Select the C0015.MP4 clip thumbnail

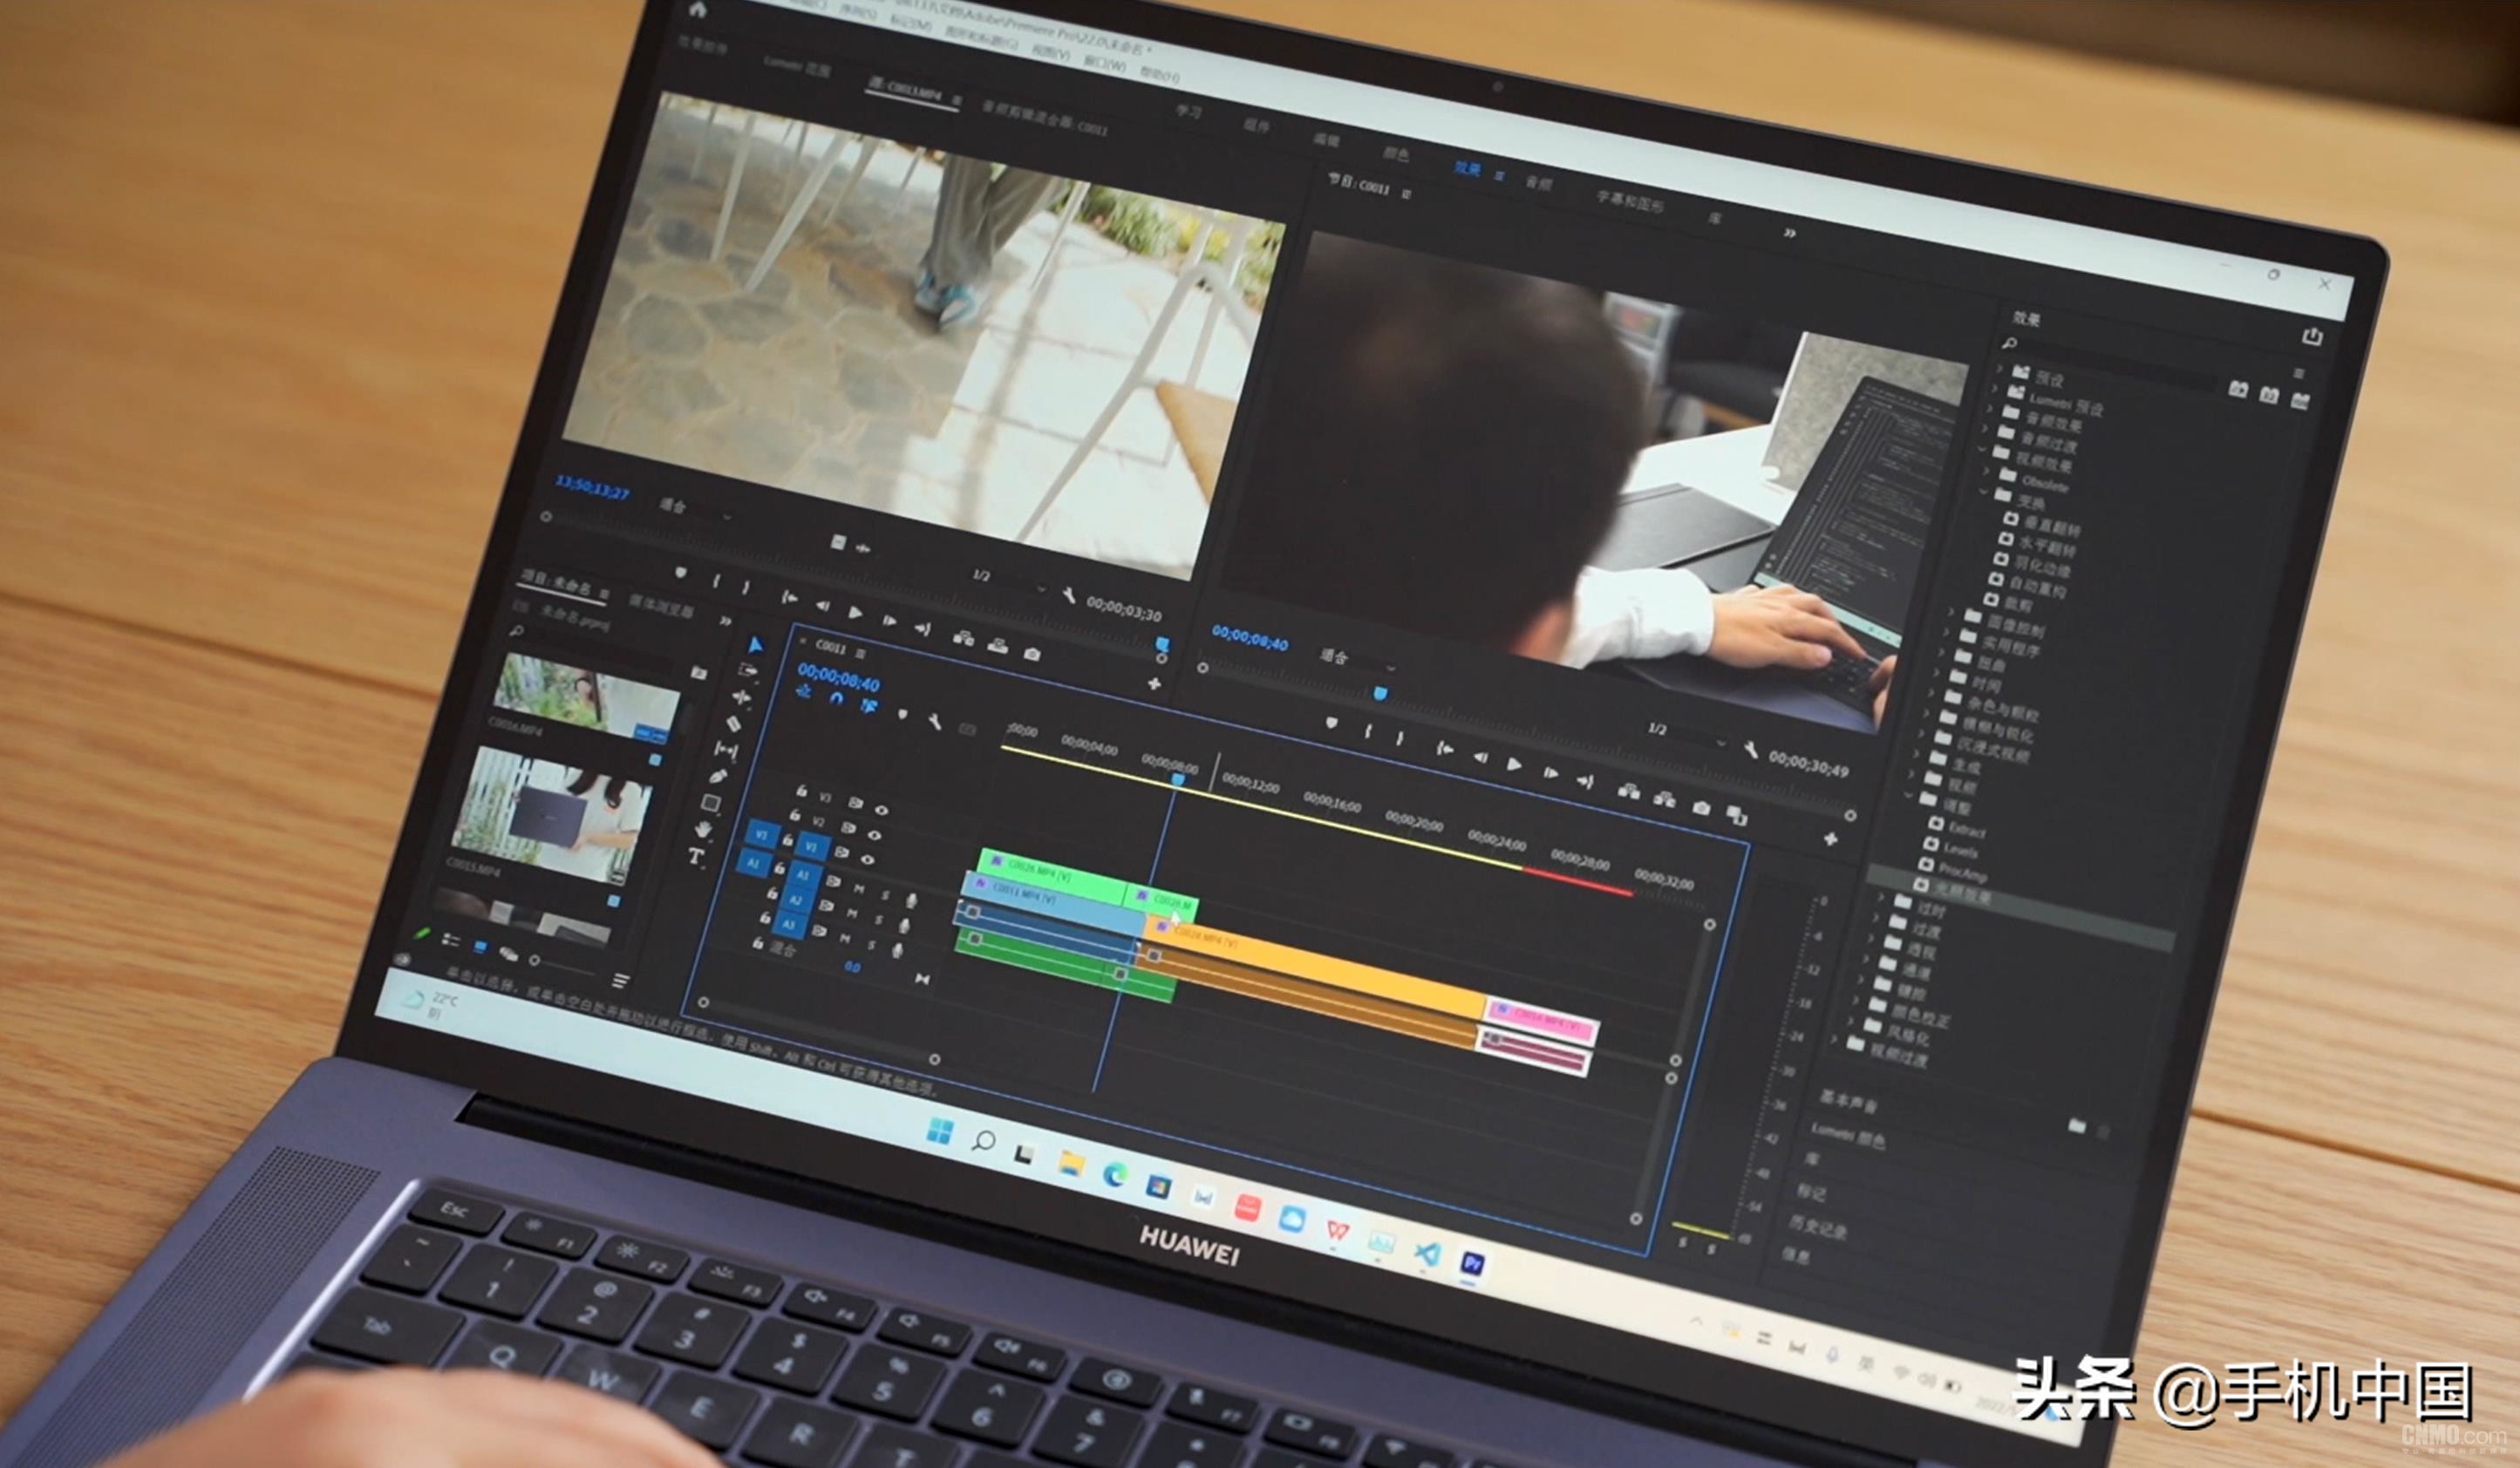[552, 814]
